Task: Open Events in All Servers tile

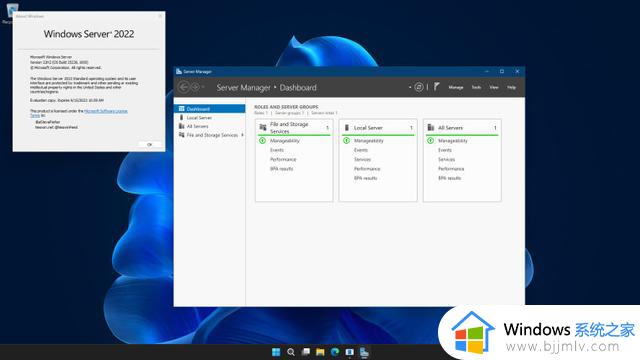Action: (x=445, y=150)
